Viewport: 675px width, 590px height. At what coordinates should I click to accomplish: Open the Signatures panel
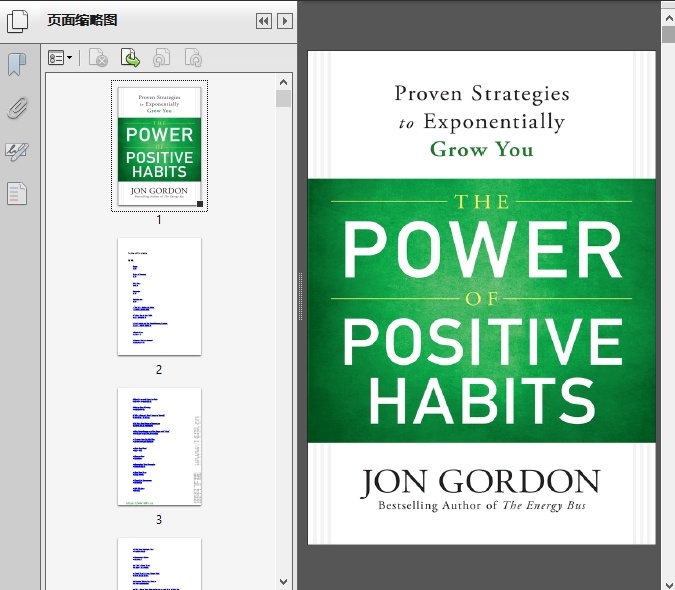(x=17, y=151)
